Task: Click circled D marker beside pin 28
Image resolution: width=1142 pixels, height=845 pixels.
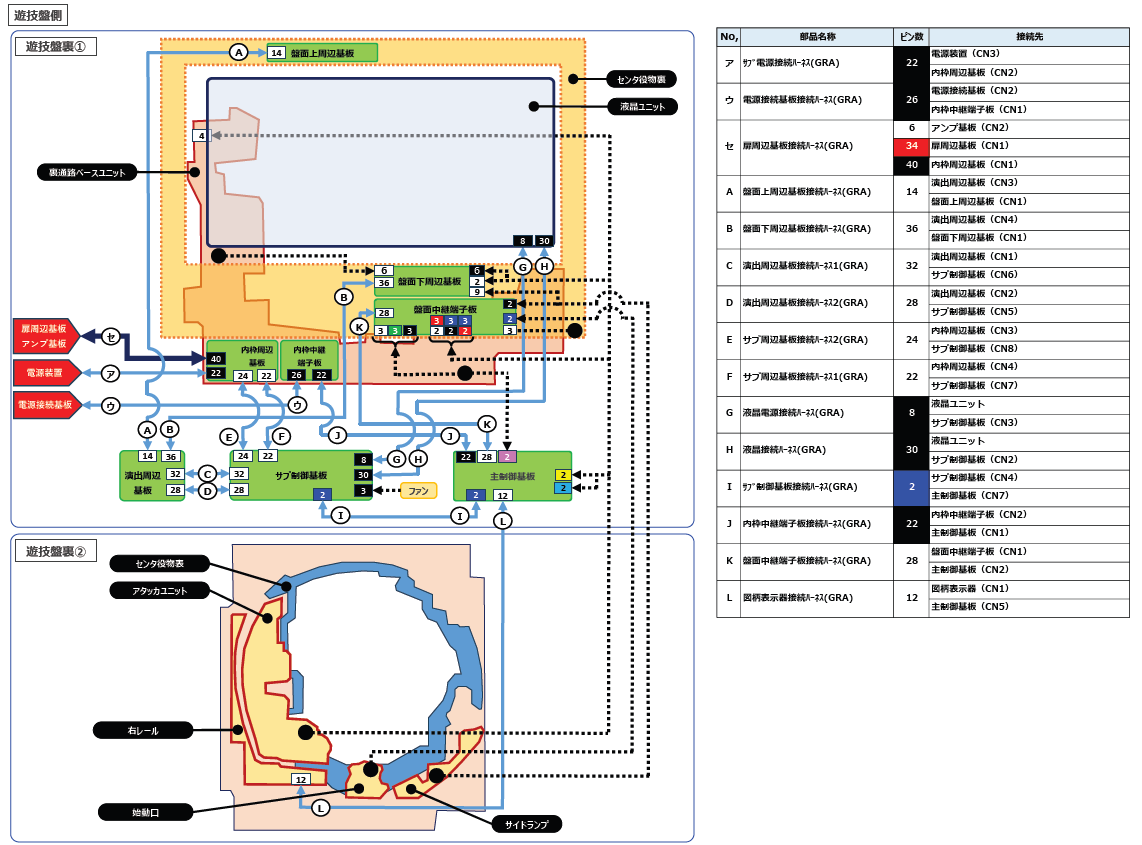Action: [x=208, y=491]
